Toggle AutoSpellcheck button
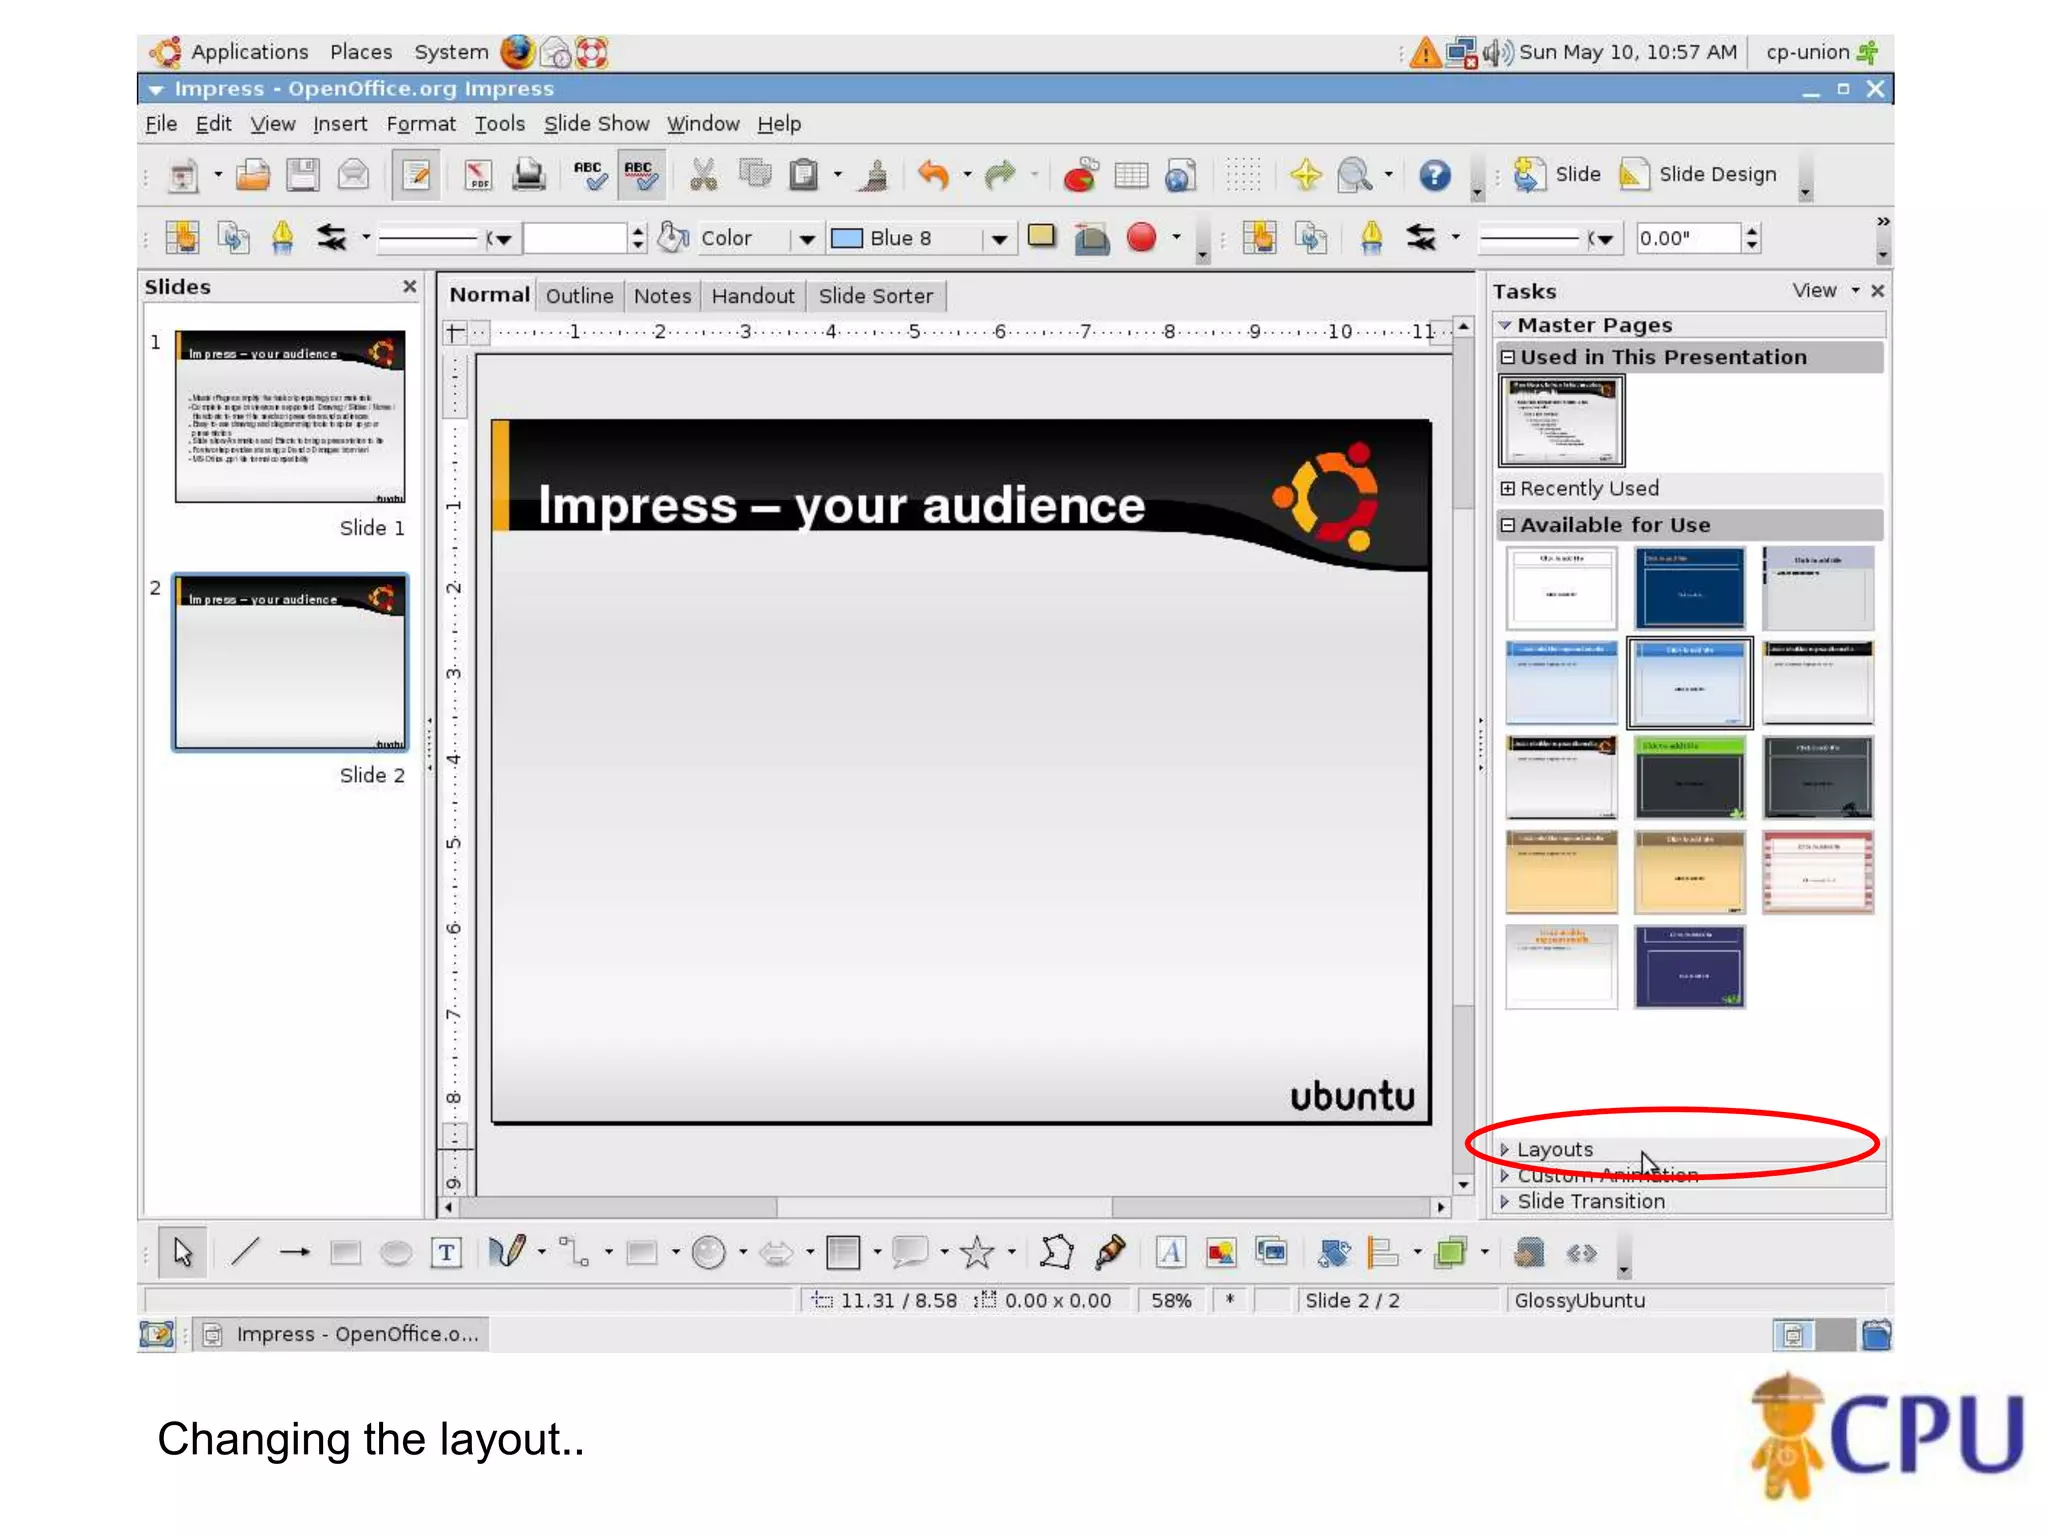Screen dimensions: 2048x1536 point(640,175)
